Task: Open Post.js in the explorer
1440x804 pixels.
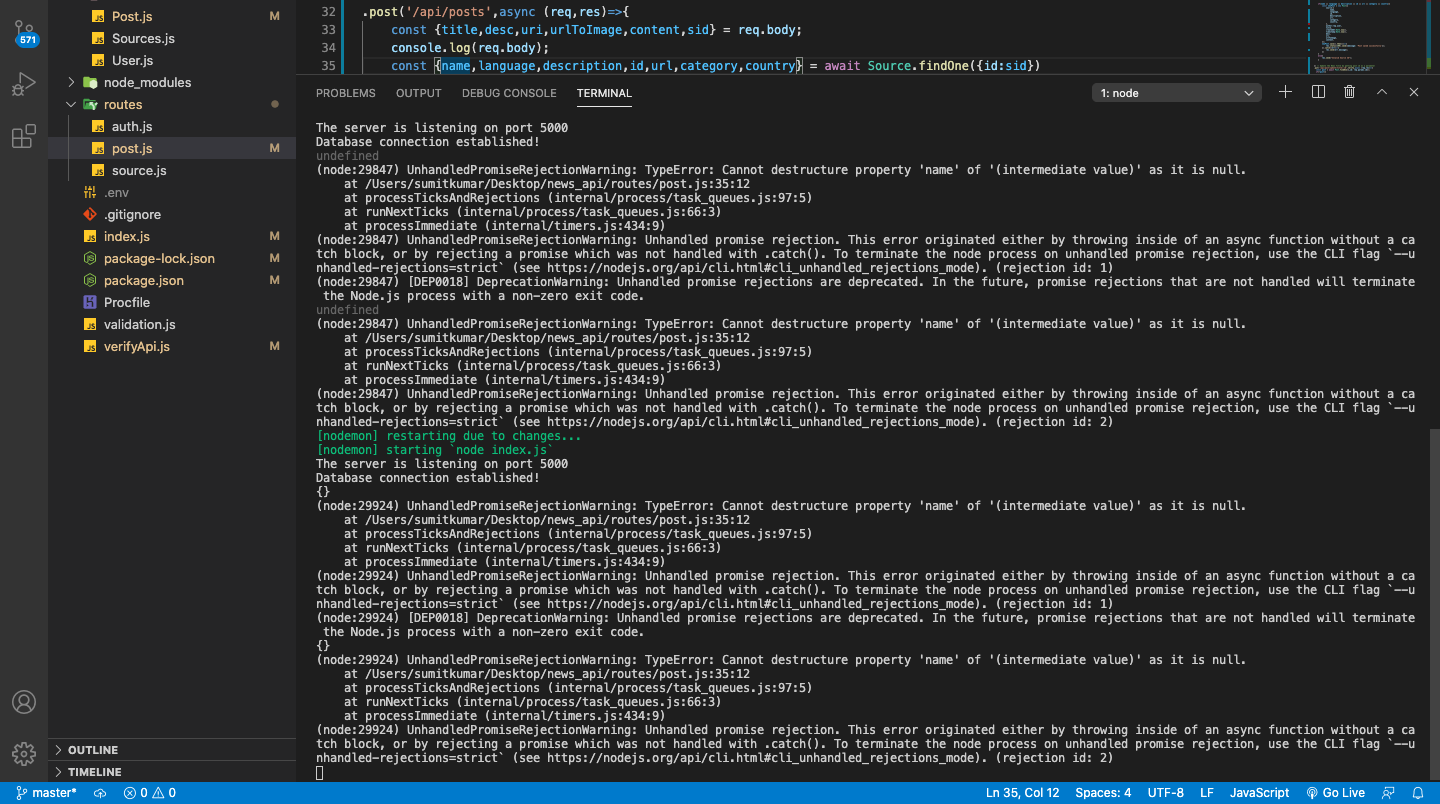Action: click(x=172, y=16)
